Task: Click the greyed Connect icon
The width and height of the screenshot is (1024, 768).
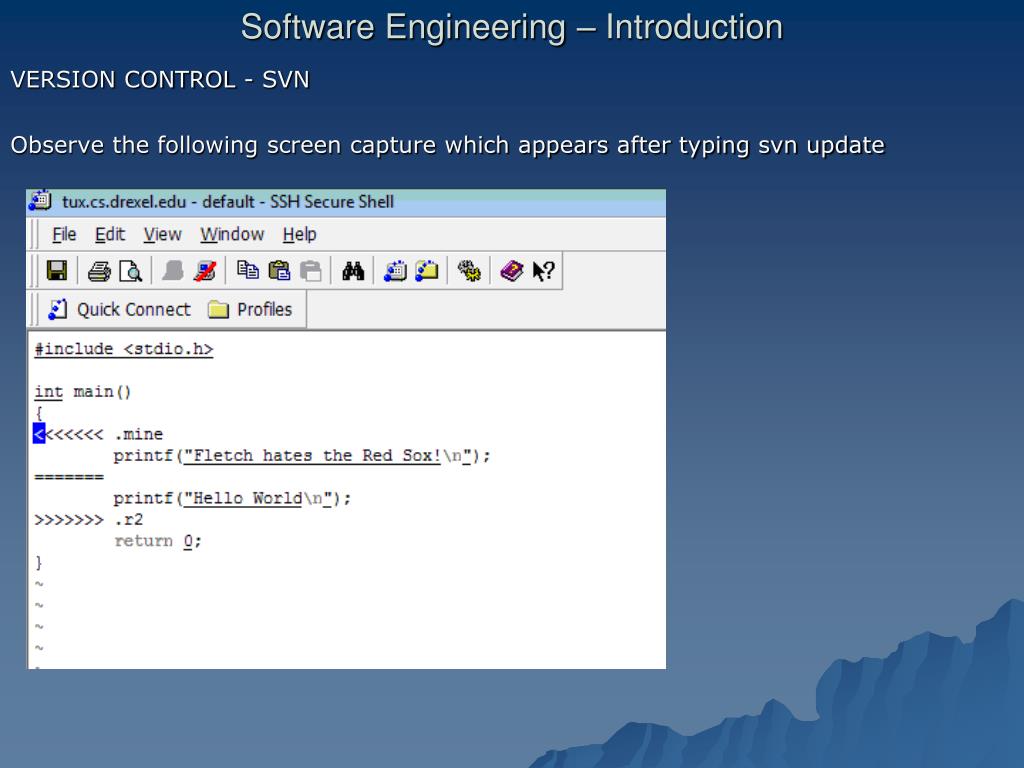Action: tap(173, 270)
